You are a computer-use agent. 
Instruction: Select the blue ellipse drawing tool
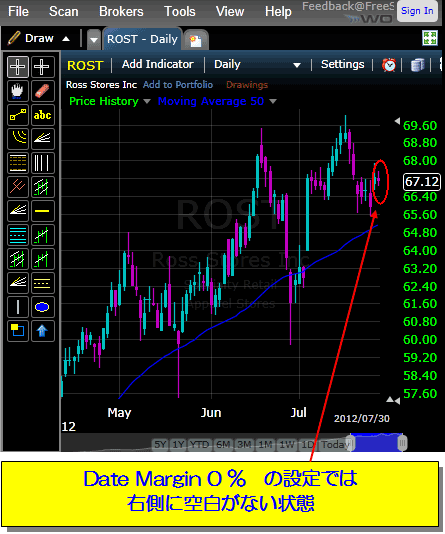coord(42,307)
